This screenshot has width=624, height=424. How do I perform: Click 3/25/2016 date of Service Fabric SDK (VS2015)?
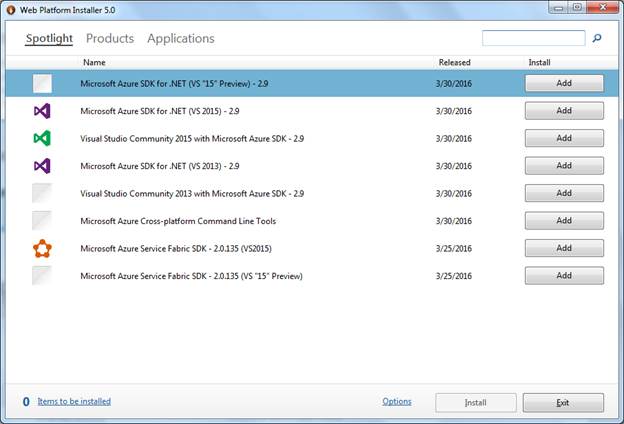click(x=454, y=248)
